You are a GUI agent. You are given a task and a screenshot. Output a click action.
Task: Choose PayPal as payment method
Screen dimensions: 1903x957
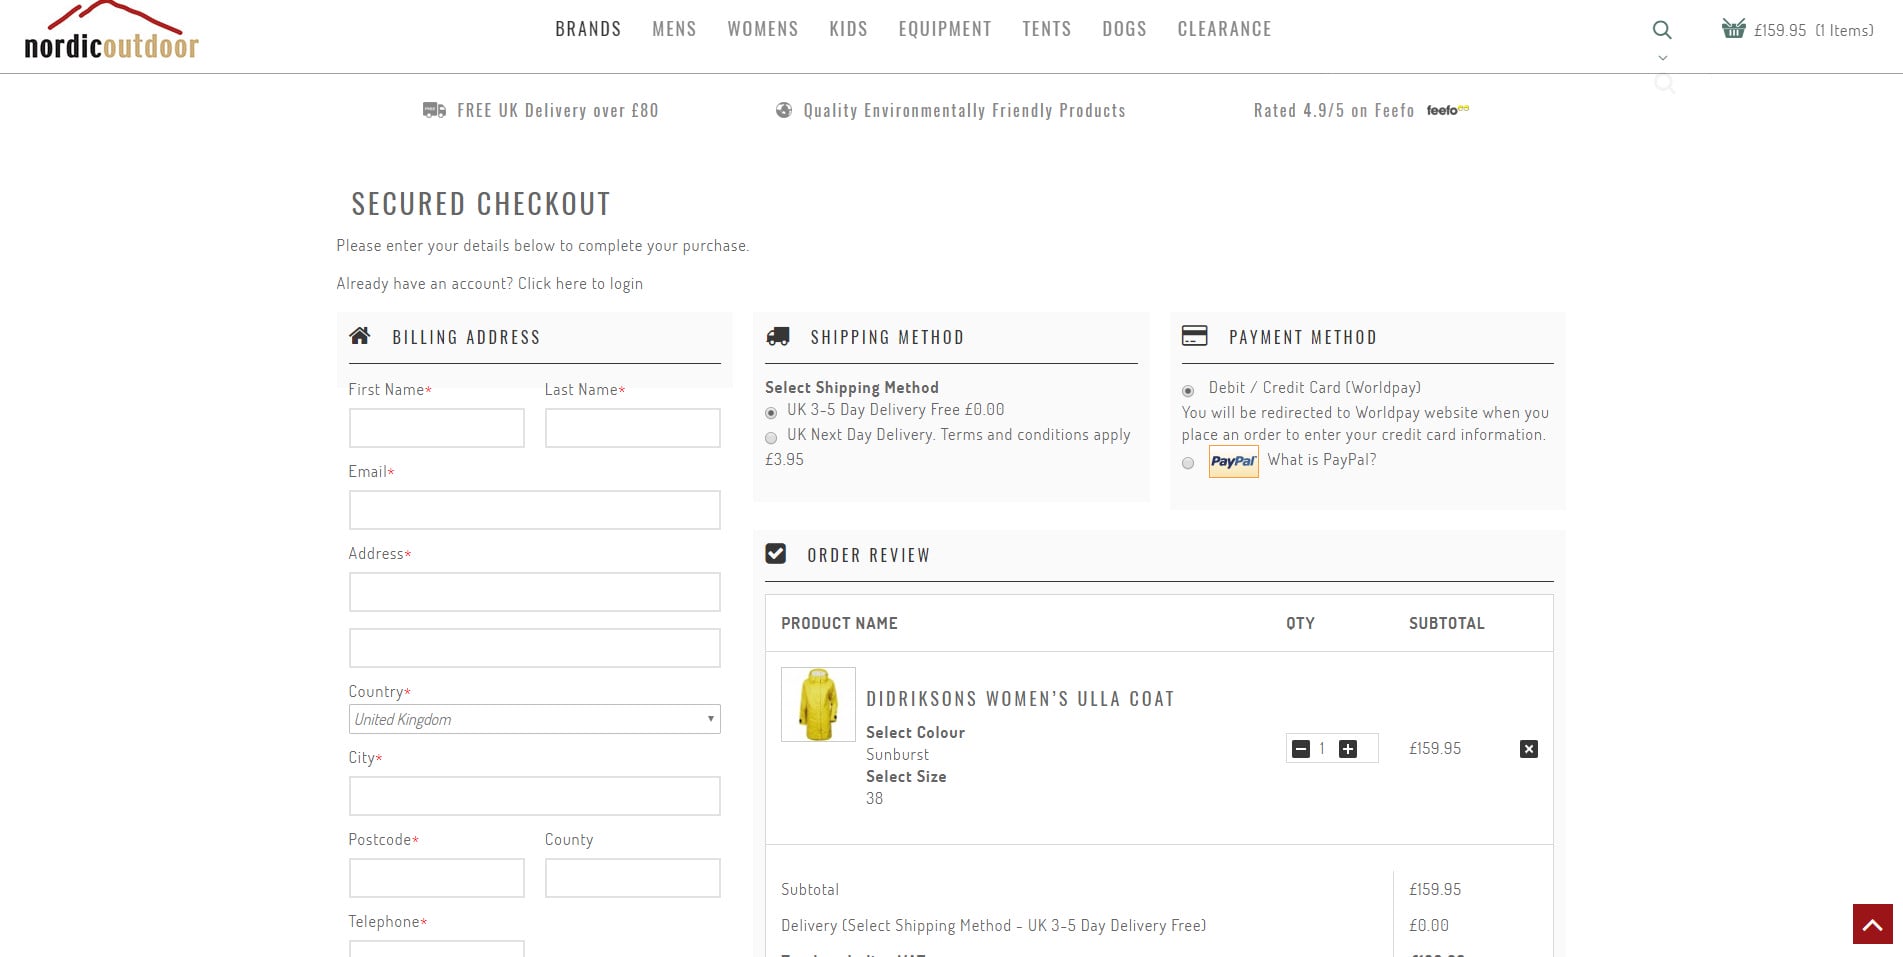[x=1188, y=463]
